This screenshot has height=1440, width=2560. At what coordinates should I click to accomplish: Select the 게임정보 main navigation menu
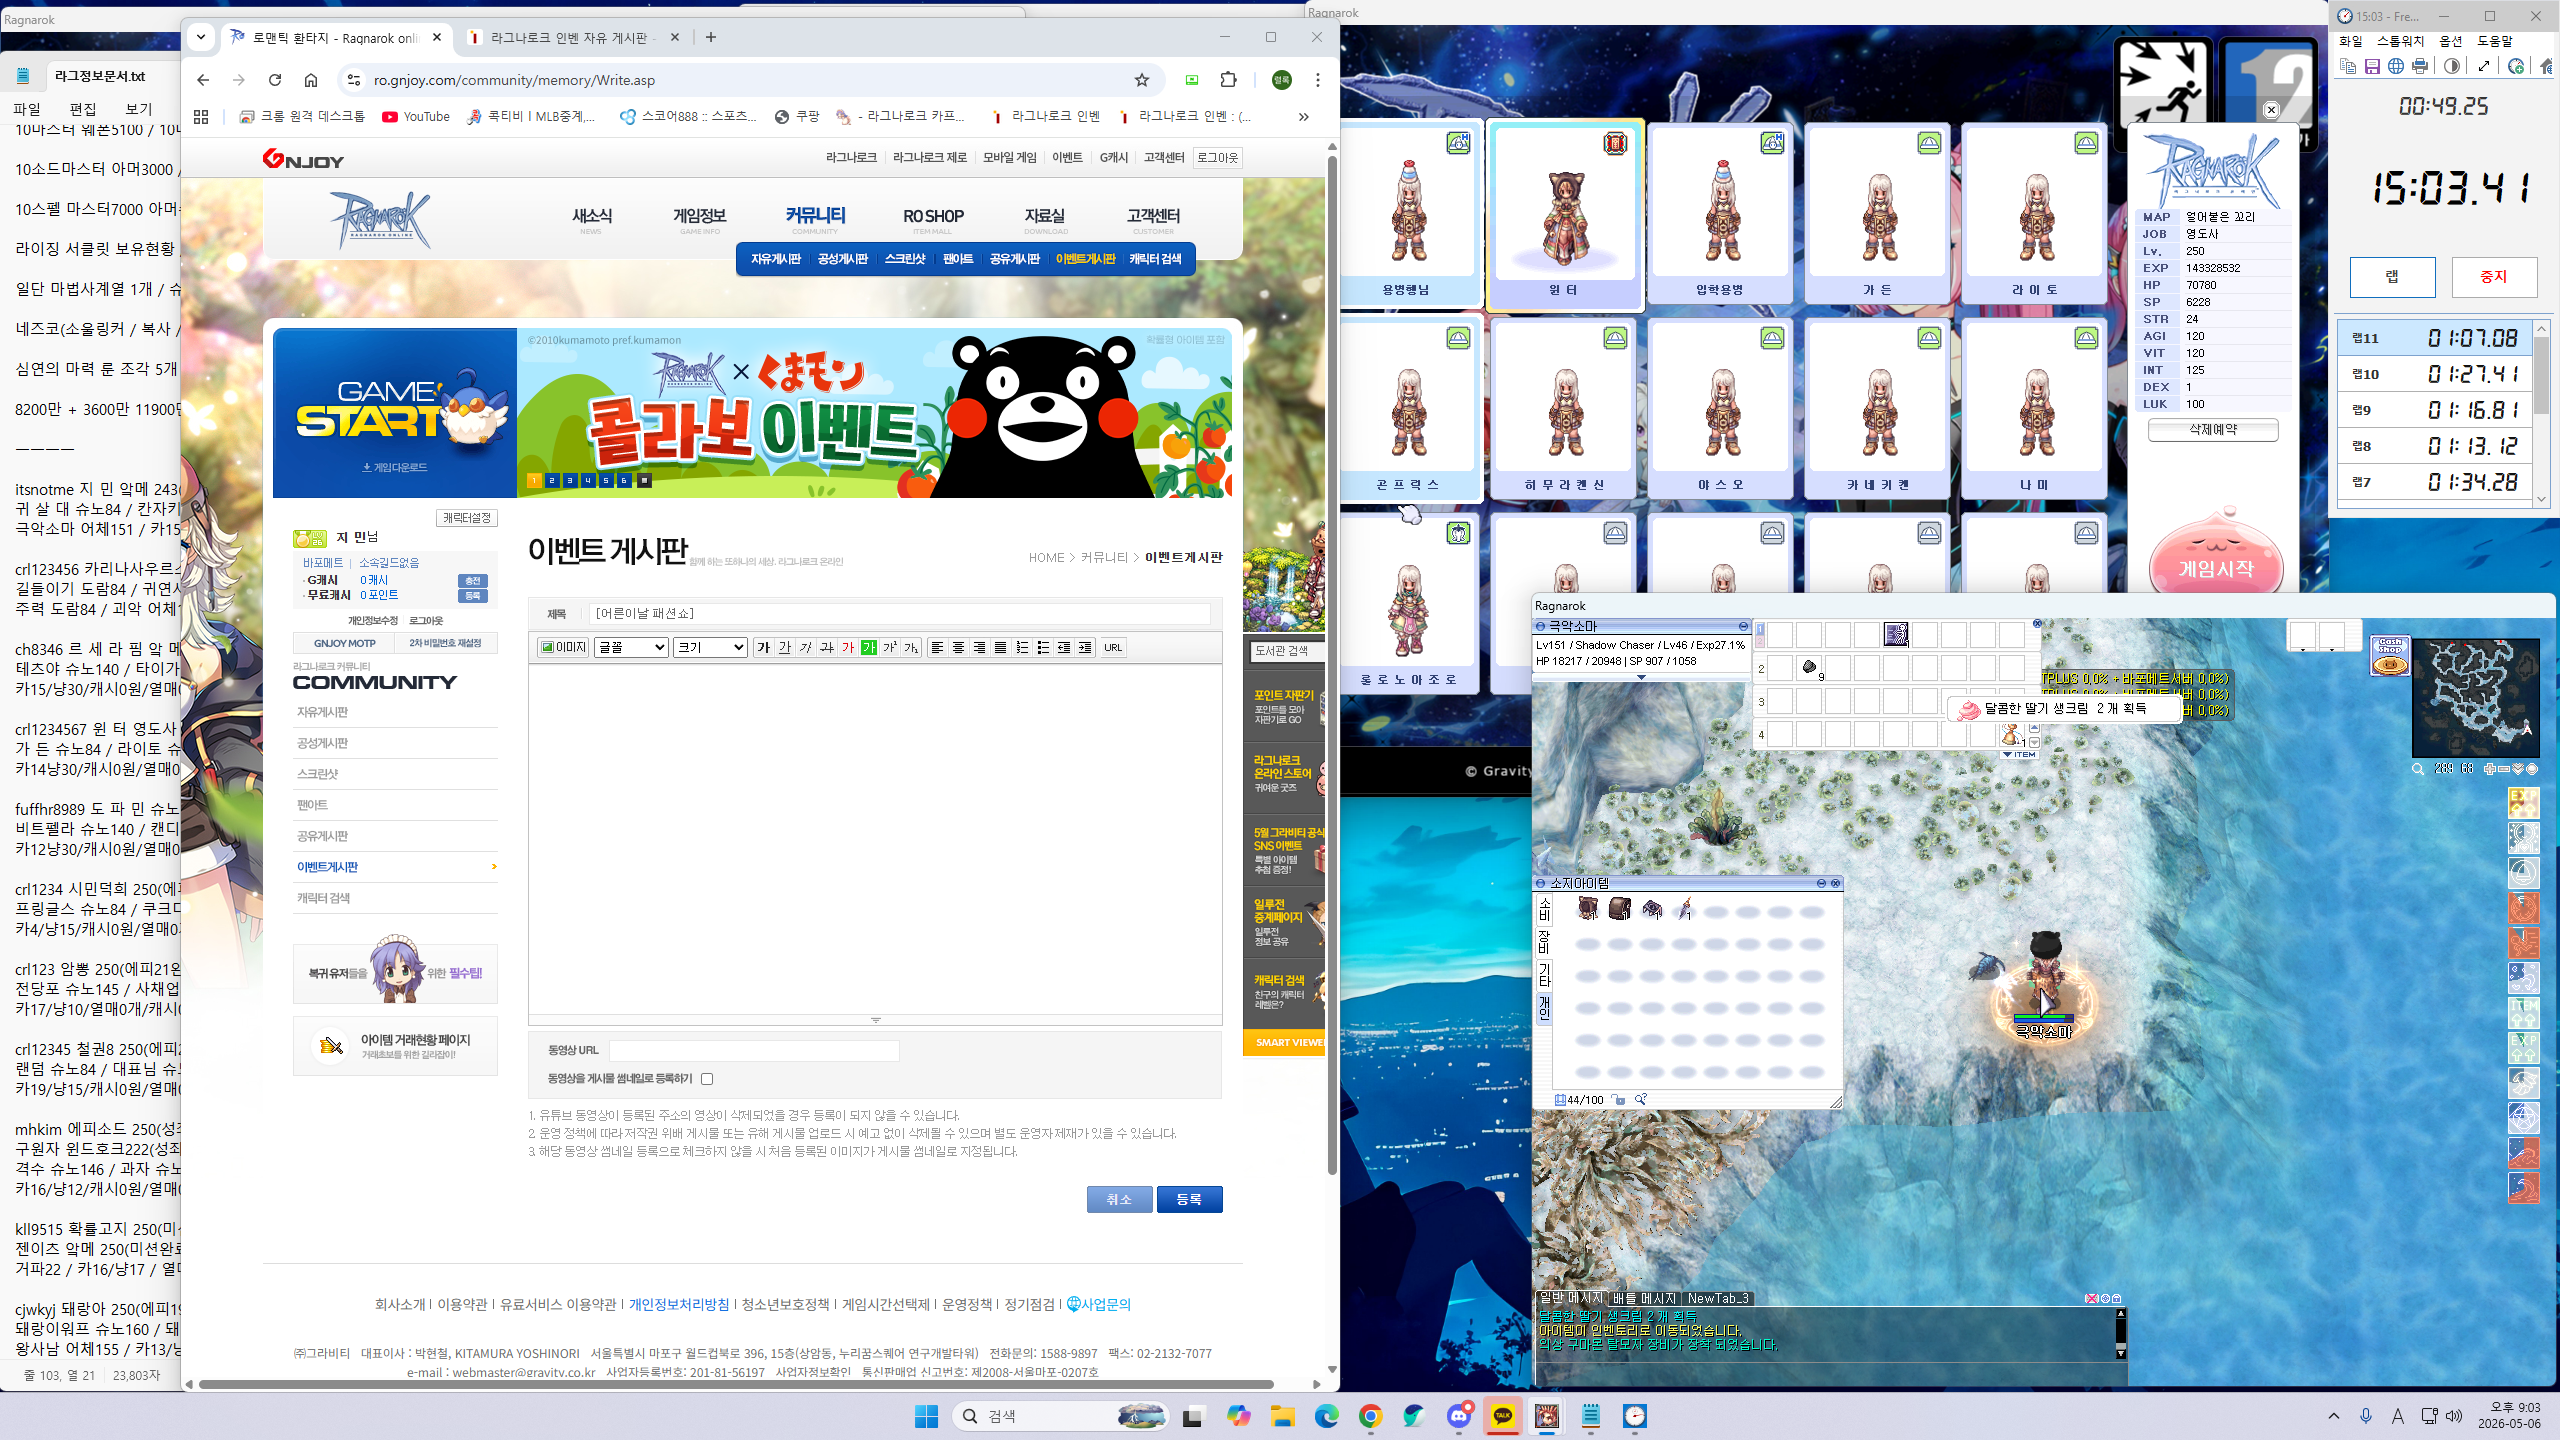click(699, 217)
